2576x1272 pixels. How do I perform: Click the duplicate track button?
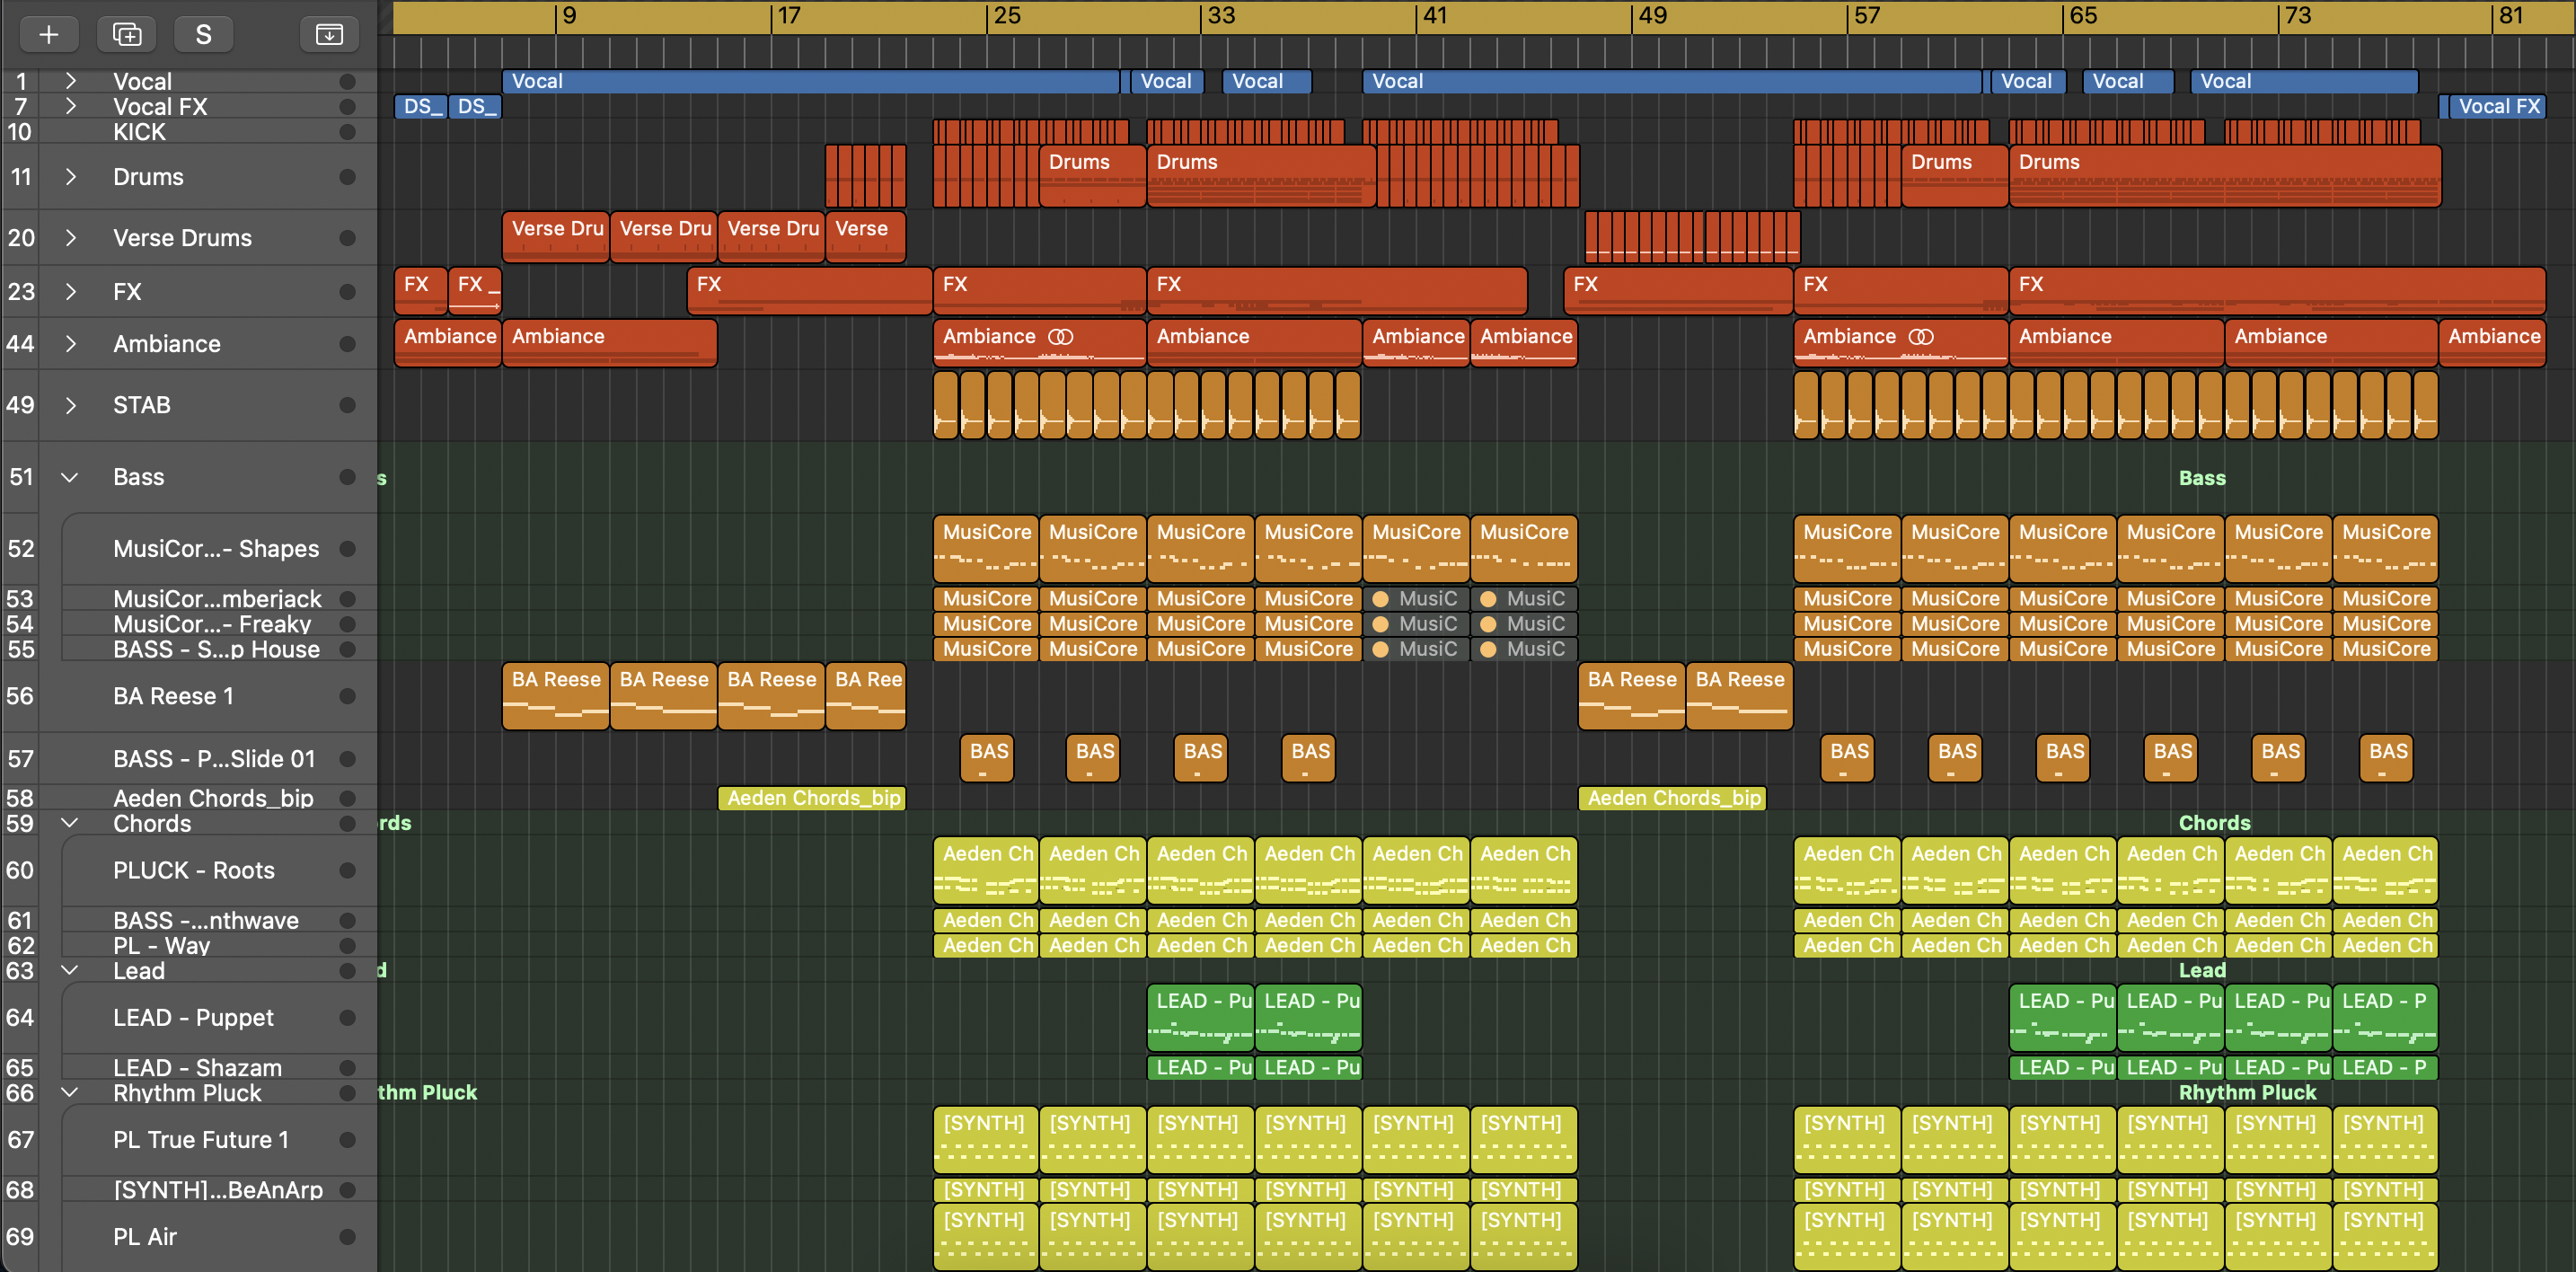[x=126, y=34]
